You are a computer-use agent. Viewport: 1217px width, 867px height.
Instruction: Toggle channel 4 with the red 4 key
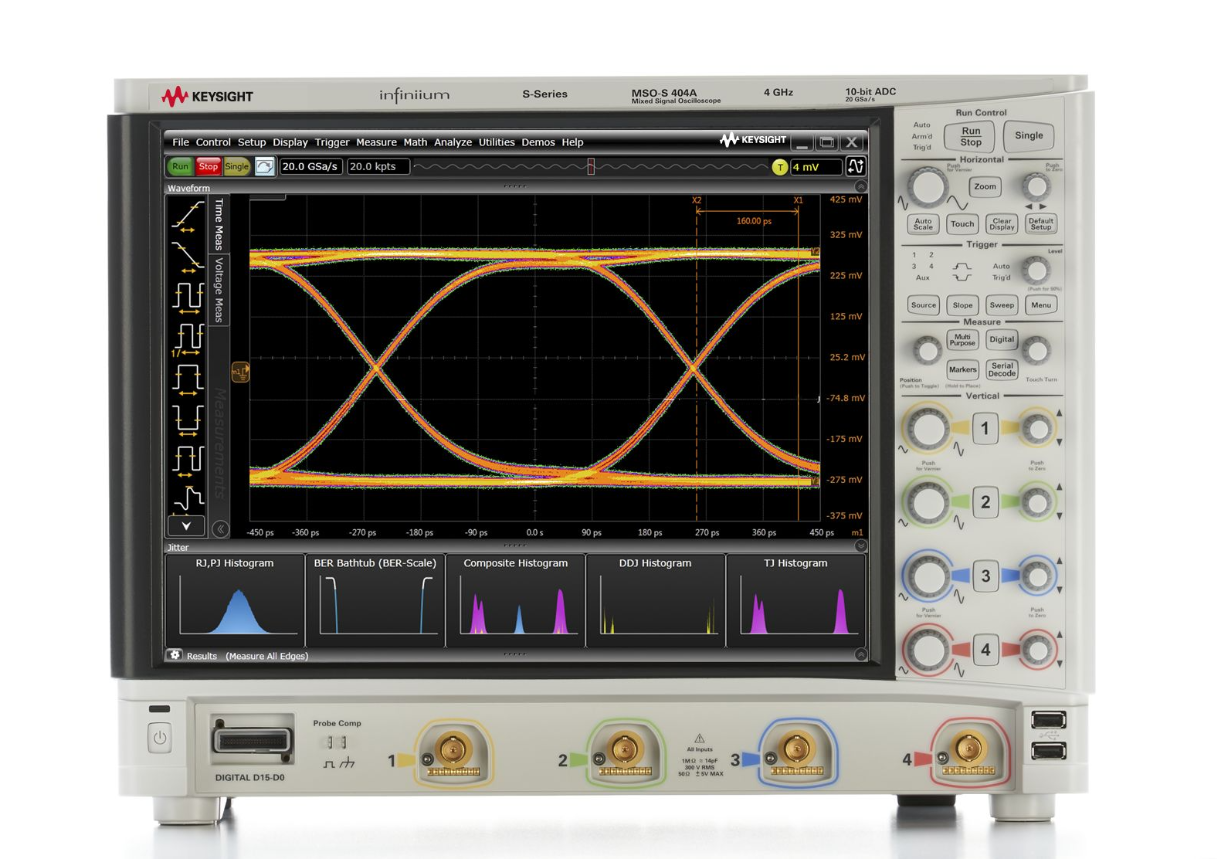coord(985,650)
